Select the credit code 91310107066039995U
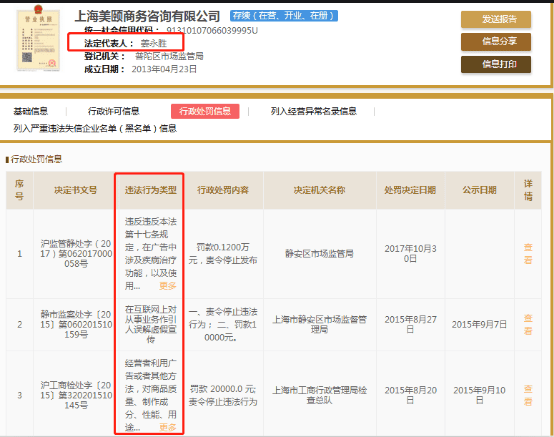Screen dimensions: 554x437 (x=212, y=31)
